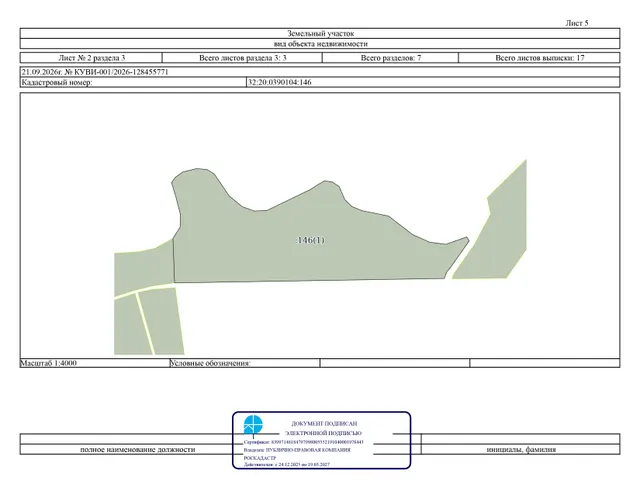Select the 'Всего листов выписки: 17' cell

540,58
